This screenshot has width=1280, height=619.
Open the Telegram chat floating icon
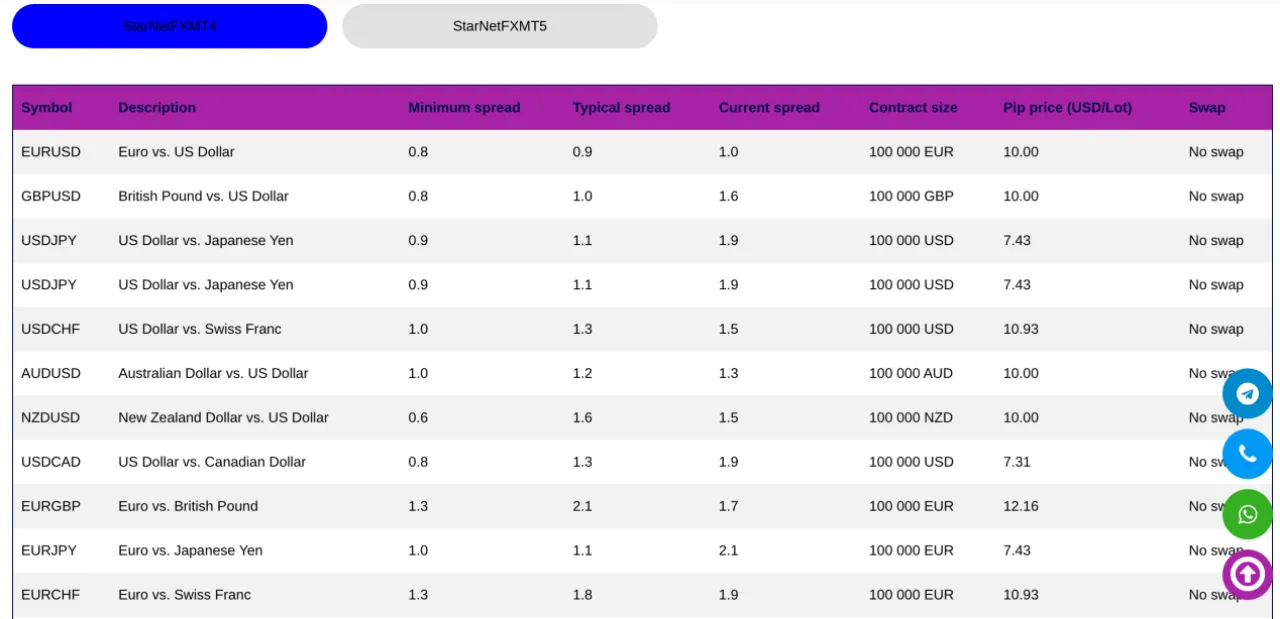pos(1247,393)
